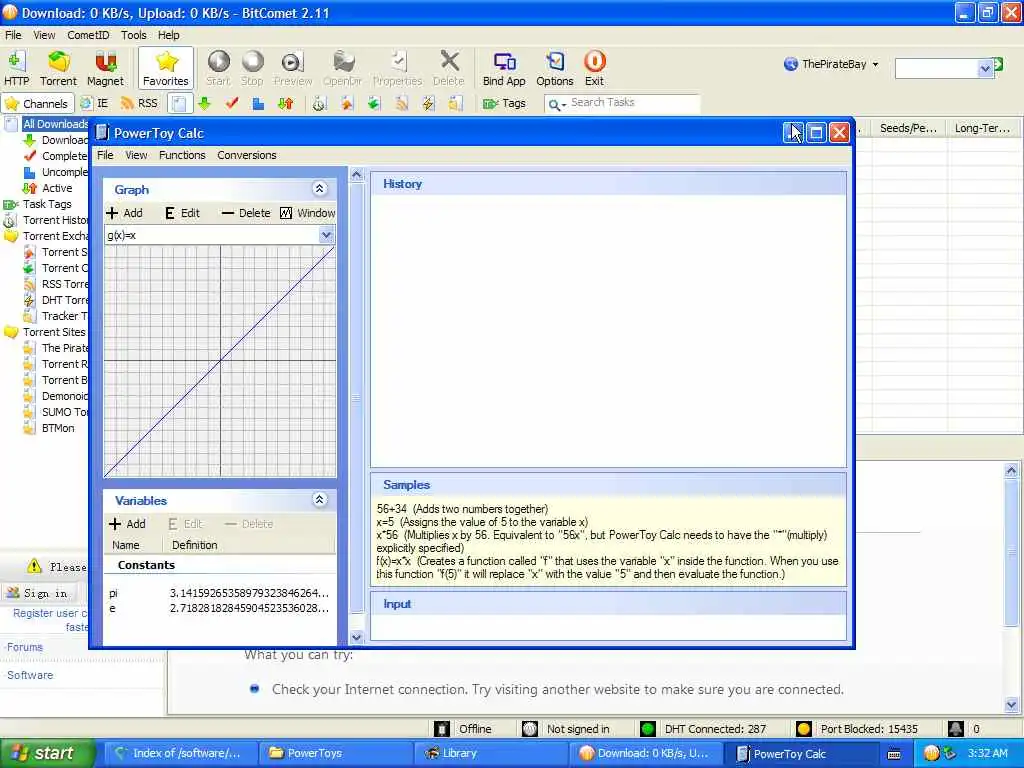Open the BitComet search box dropdown arrow
This screenshot has height=768, width=1024.
(x=985, y=69)
